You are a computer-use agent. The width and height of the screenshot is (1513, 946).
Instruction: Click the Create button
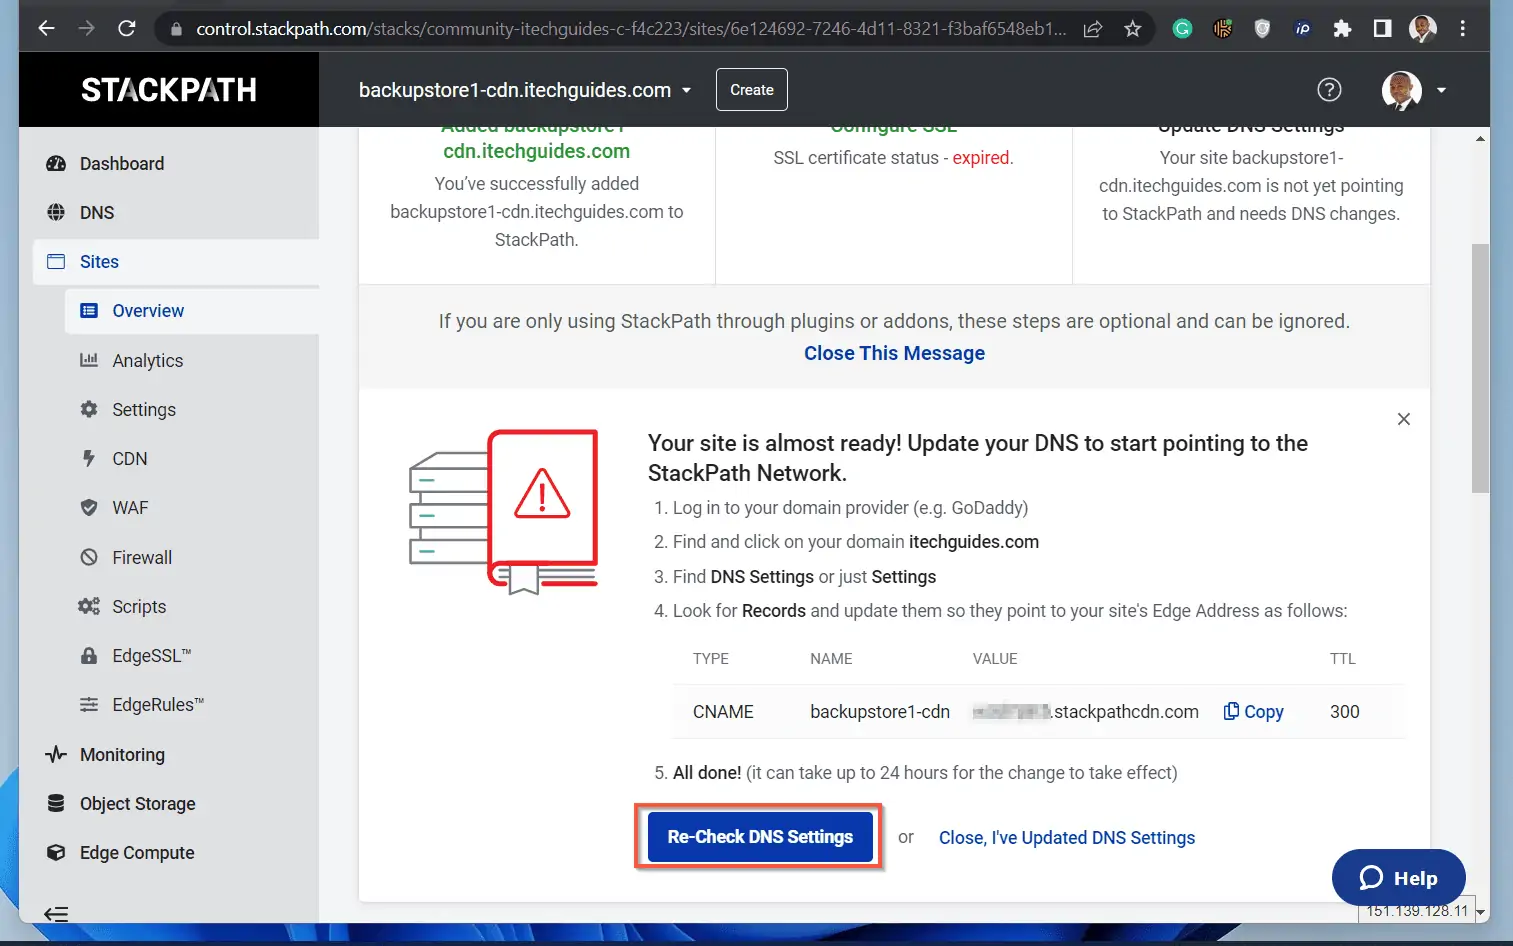pos(752,90)
